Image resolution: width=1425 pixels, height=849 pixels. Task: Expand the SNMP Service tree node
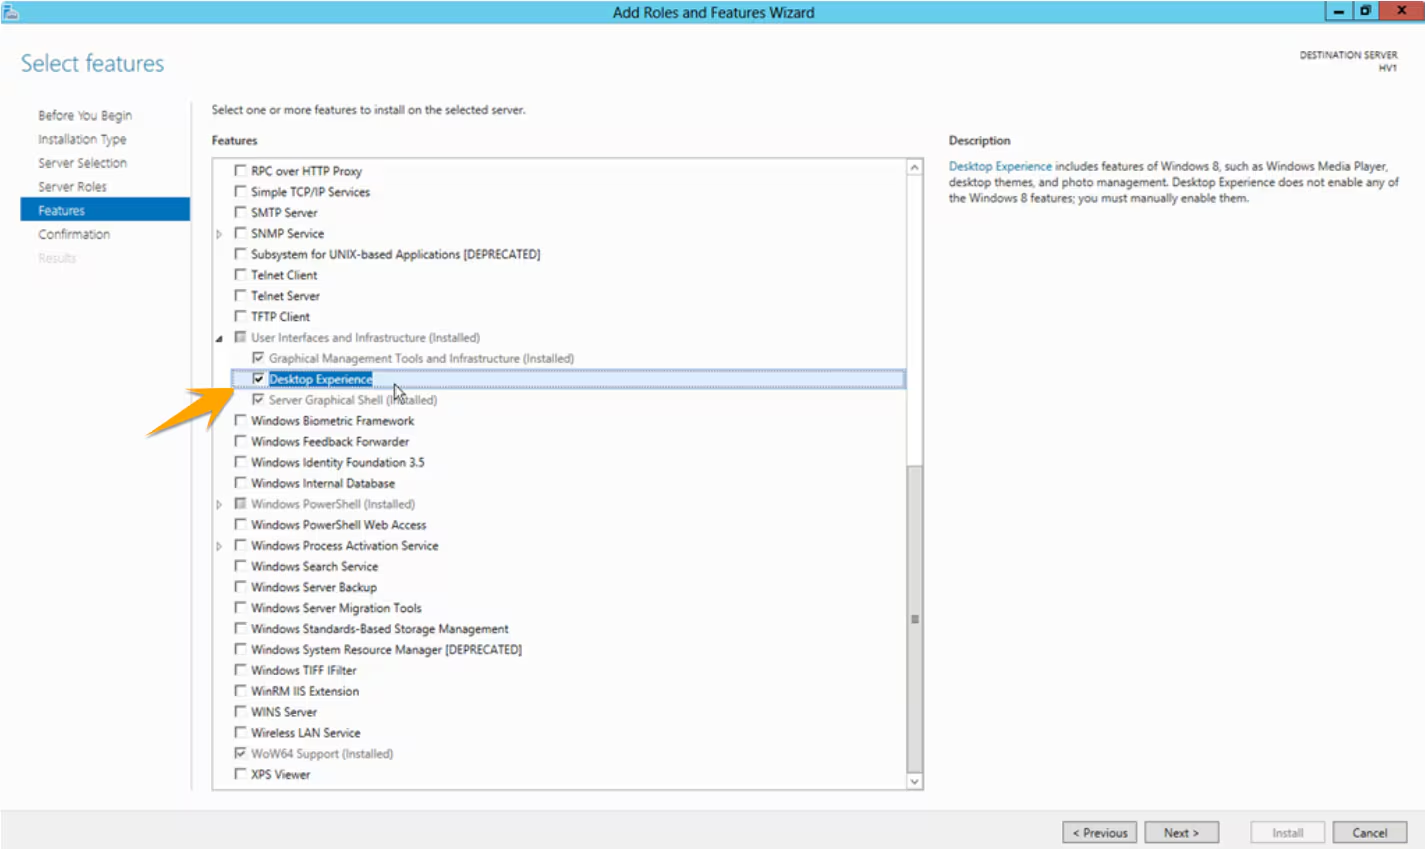click(x=219, y=234)
